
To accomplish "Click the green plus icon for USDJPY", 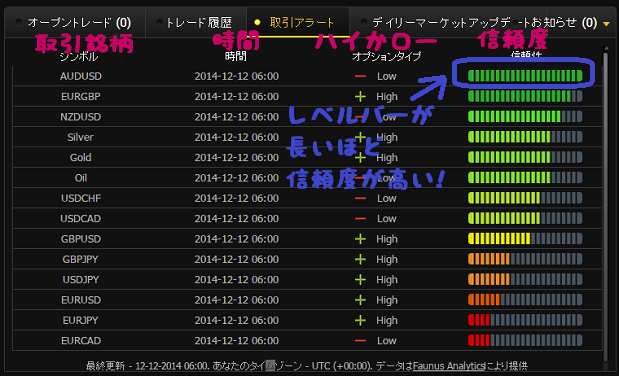I will tap(360, 280).
